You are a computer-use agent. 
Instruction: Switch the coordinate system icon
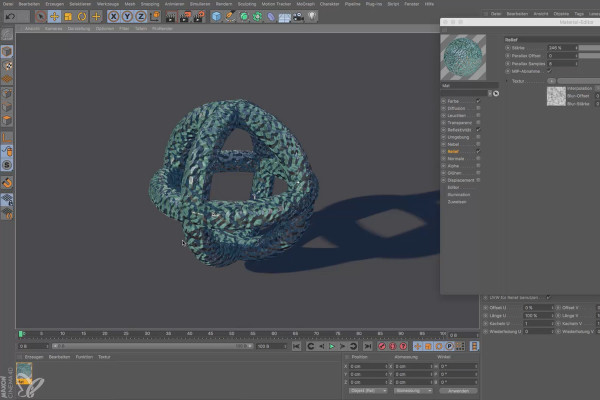pyautogui.click(x=155, y=16)
